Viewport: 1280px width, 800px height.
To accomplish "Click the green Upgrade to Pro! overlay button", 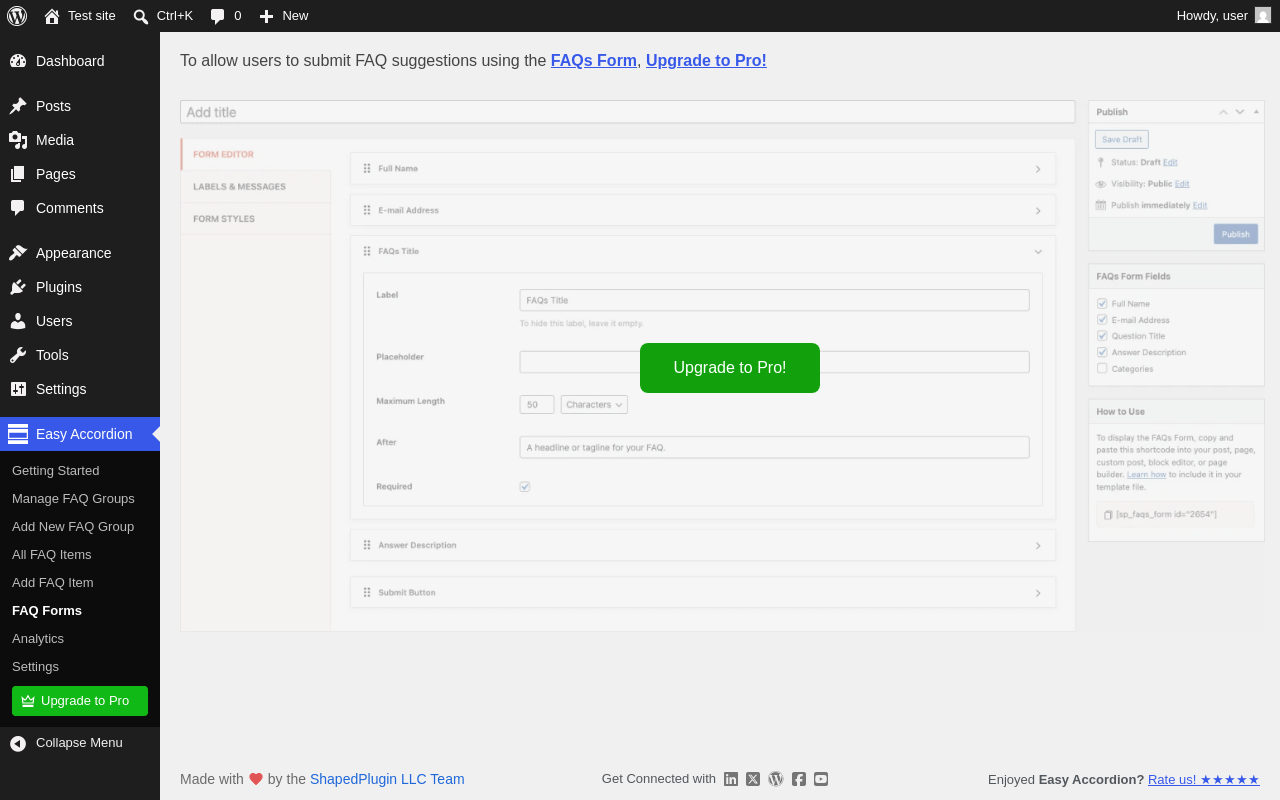I will [730, 368].
